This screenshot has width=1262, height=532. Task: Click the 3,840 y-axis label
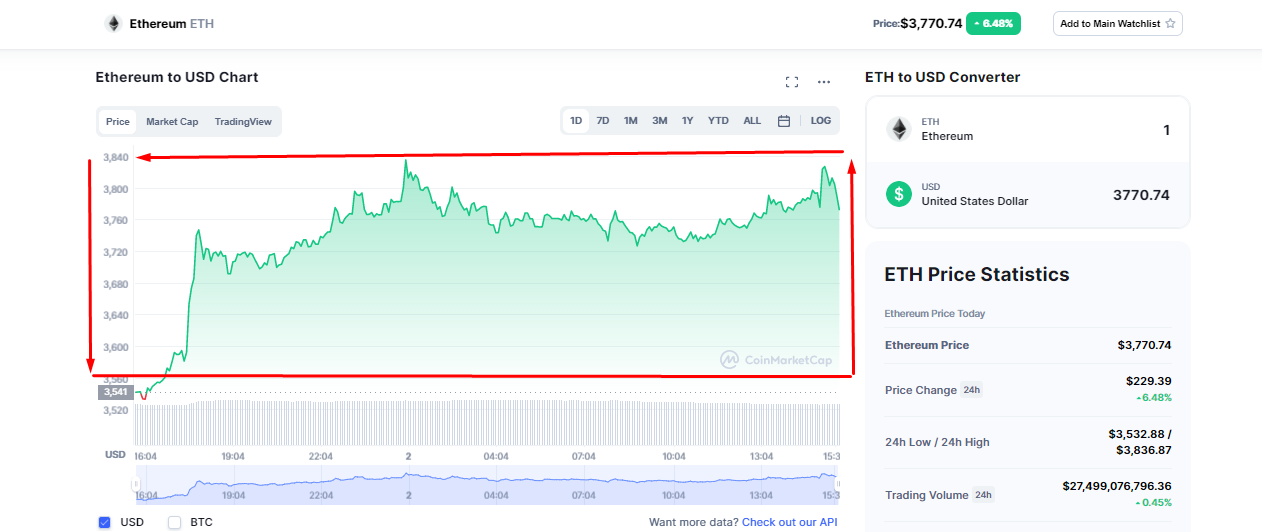(x=115, y=157)
